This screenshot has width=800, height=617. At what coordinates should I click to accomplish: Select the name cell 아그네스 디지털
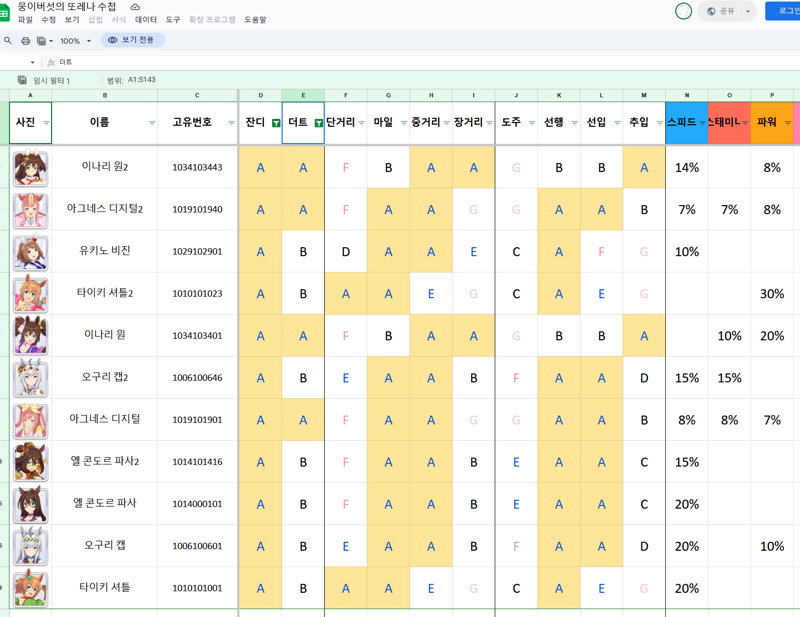pyautogui.click(x=105, y=419)
